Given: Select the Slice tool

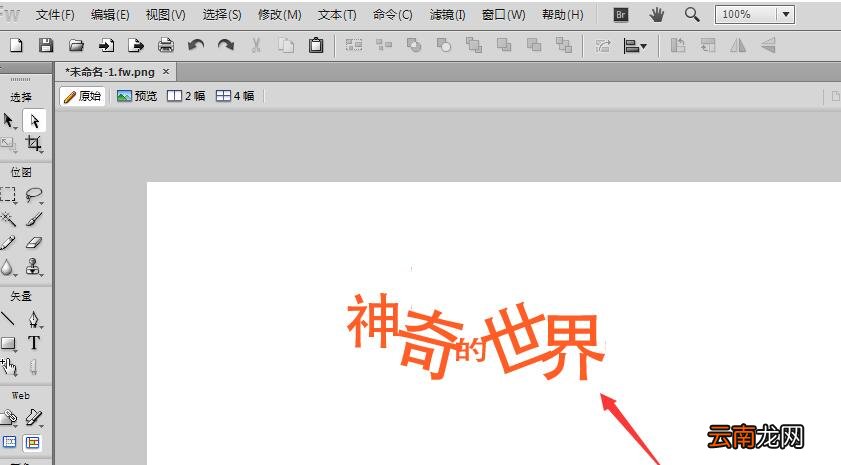Looking at the screenshot, I should click(x=34, y=417).
